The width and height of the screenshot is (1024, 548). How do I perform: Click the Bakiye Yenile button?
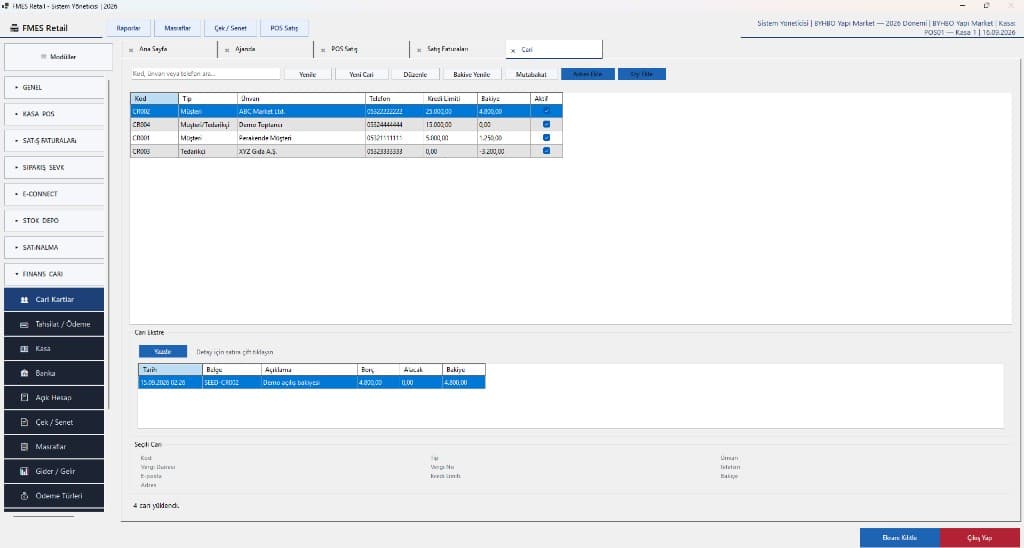pyautogui.click(x=472, y=74)
